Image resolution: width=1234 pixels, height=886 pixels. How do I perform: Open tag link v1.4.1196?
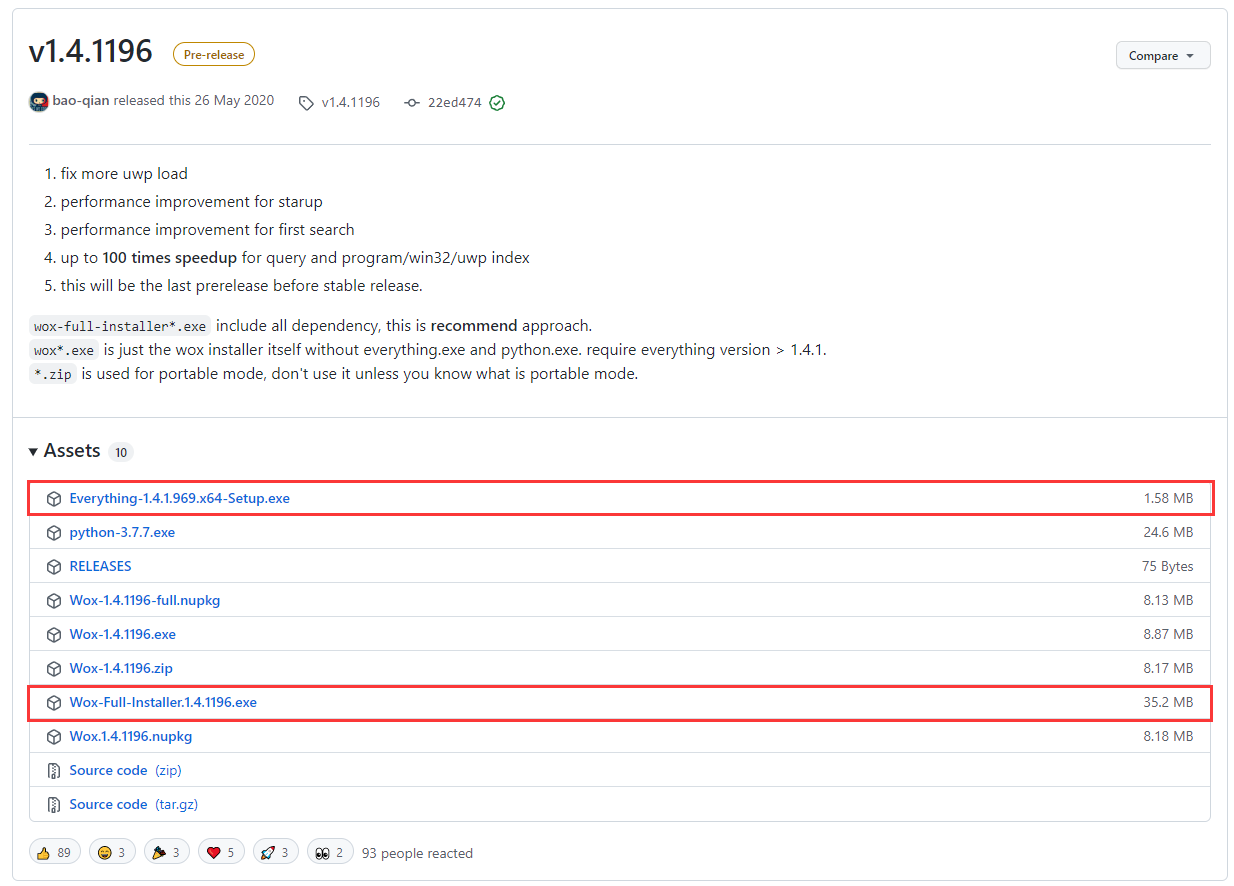350,102
